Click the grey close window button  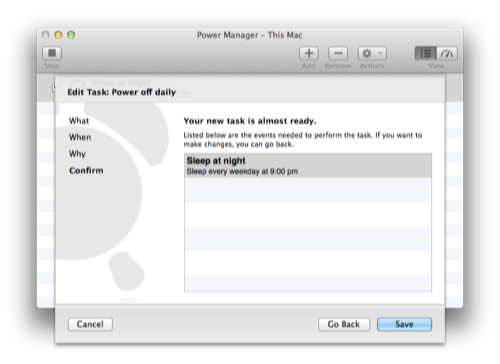46,35
